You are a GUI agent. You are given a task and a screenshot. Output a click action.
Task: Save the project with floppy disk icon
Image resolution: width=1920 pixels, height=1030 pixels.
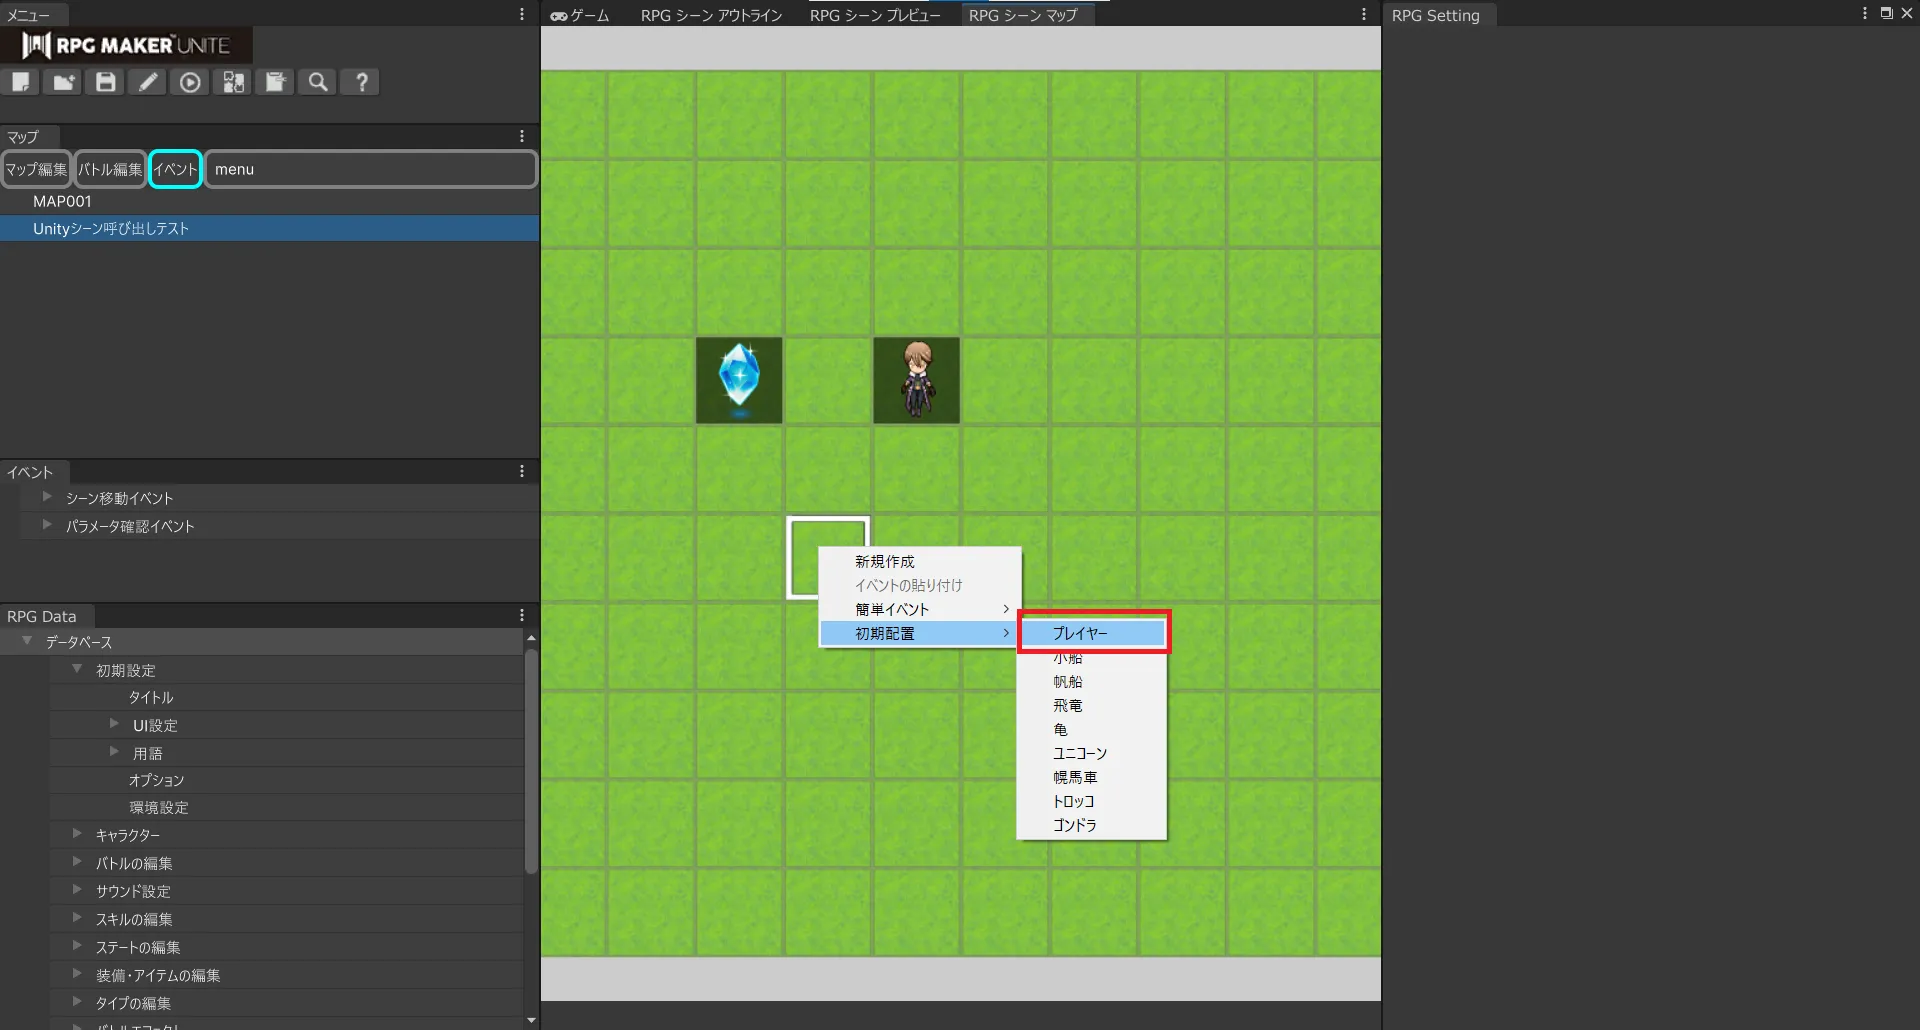click(105, 82)
